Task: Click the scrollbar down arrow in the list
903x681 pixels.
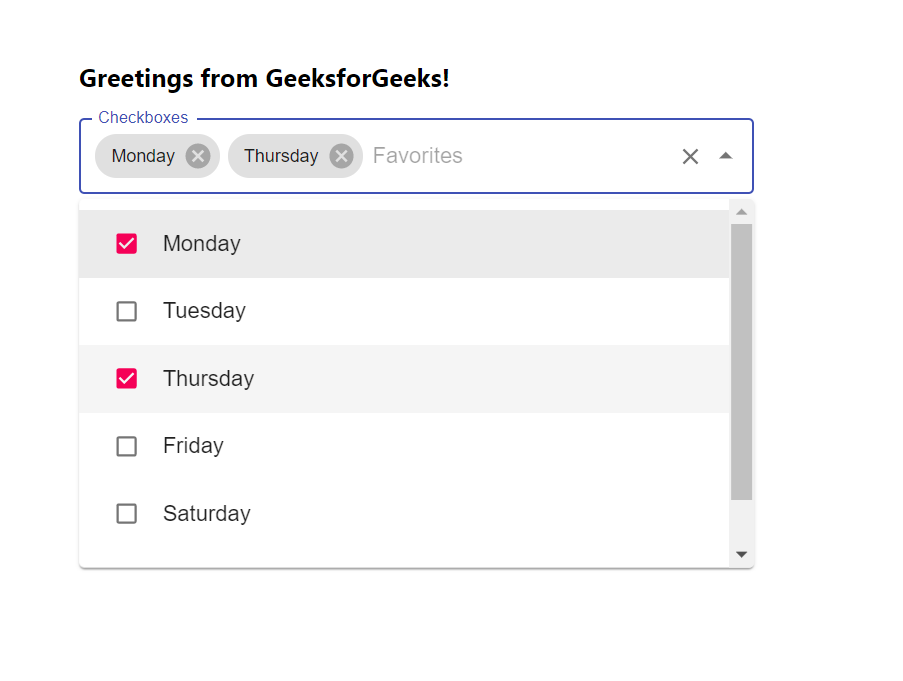Action: pyautogui.click(x=741, y=554)
